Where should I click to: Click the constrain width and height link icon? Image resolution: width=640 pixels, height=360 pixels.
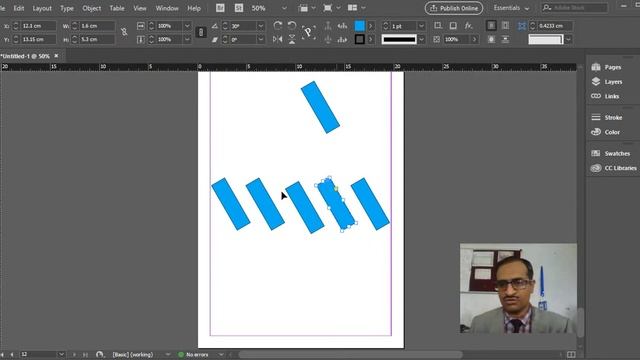(x=124, y=32)
